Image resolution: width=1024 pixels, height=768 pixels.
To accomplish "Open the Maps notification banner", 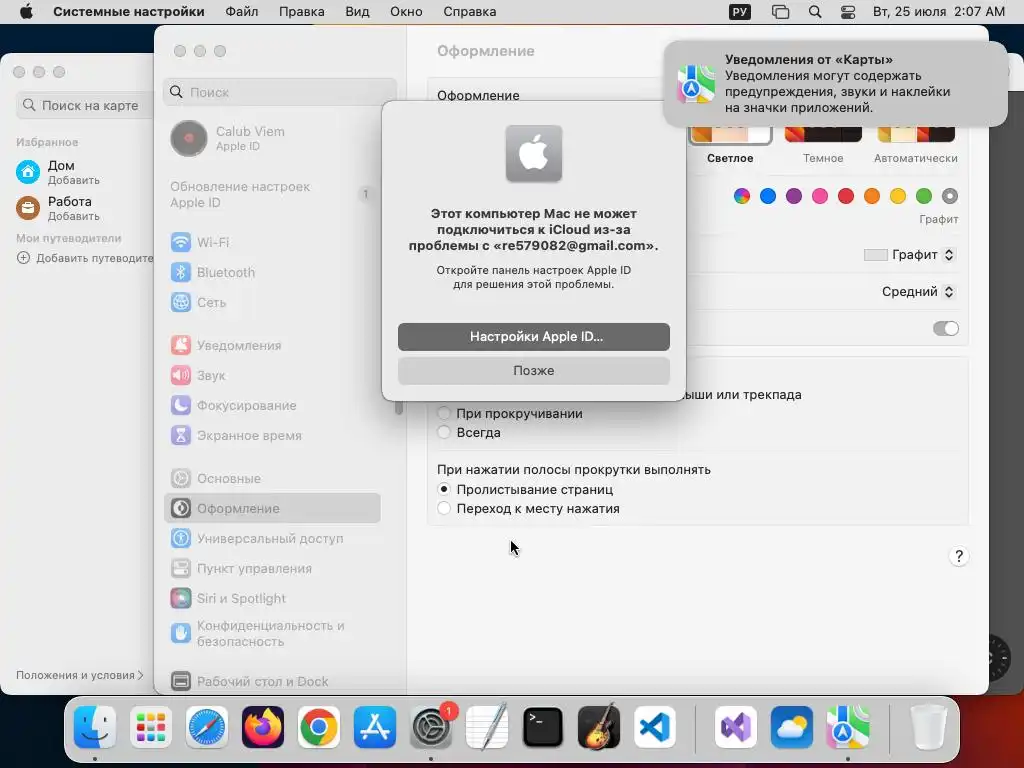I will pos(835,84).
